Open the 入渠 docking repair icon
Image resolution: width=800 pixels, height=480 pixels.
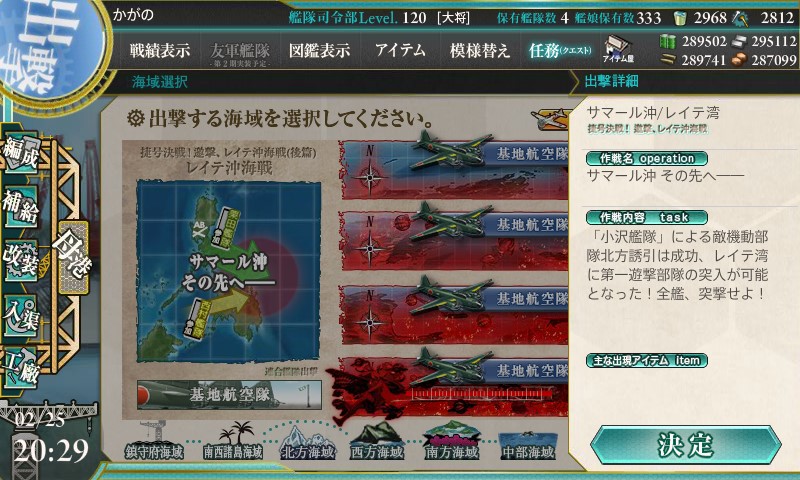20,316
